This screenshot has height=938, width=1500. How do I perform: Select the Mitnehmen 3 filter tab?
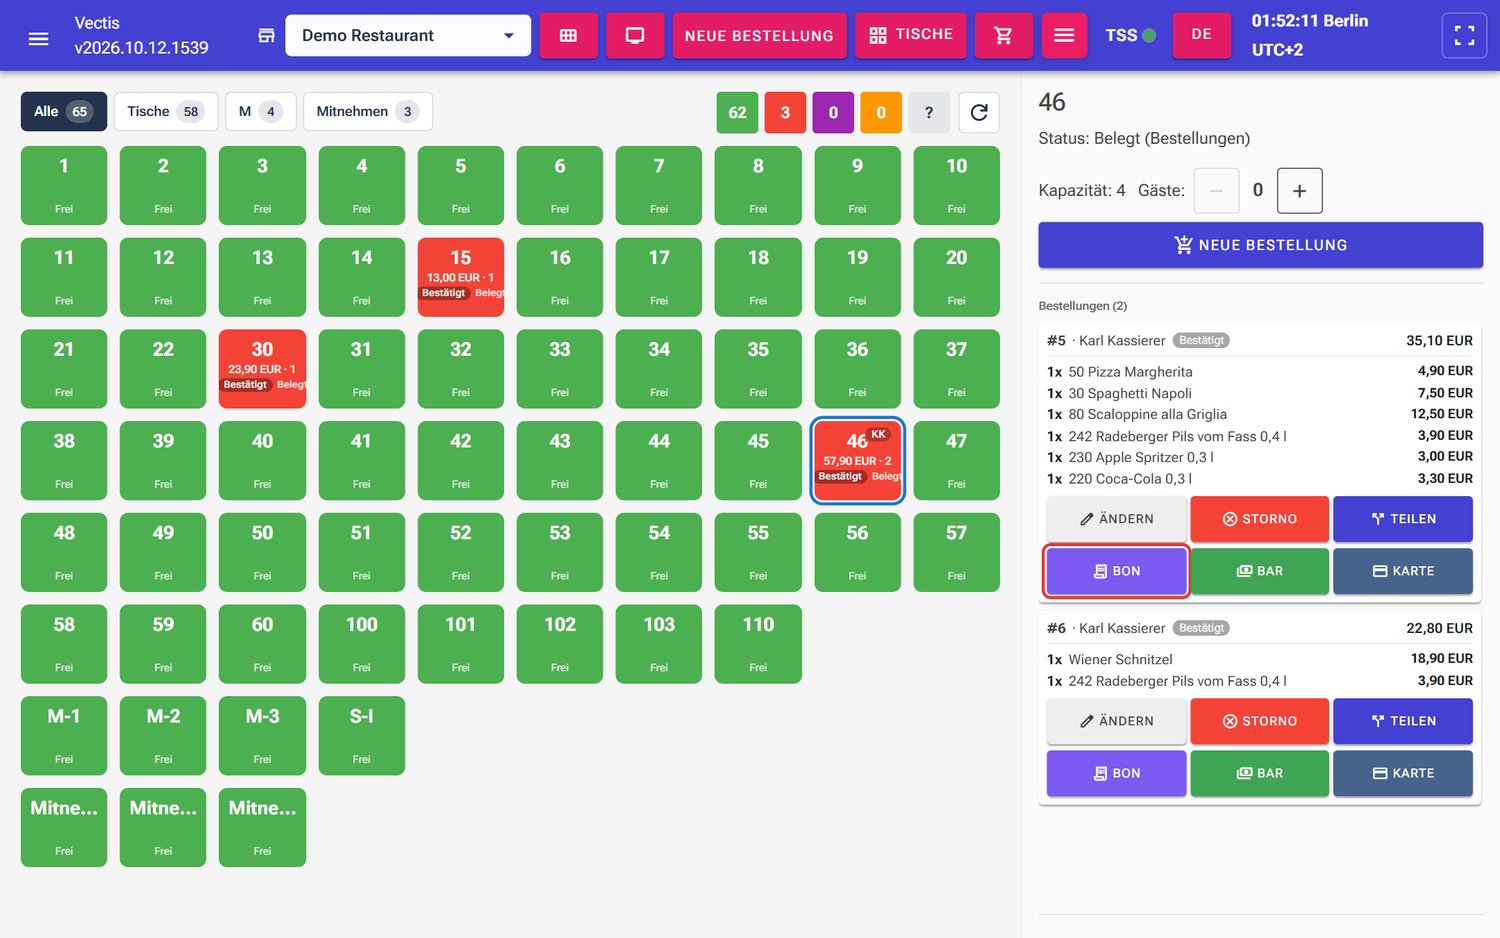click(x=367, y=111)
